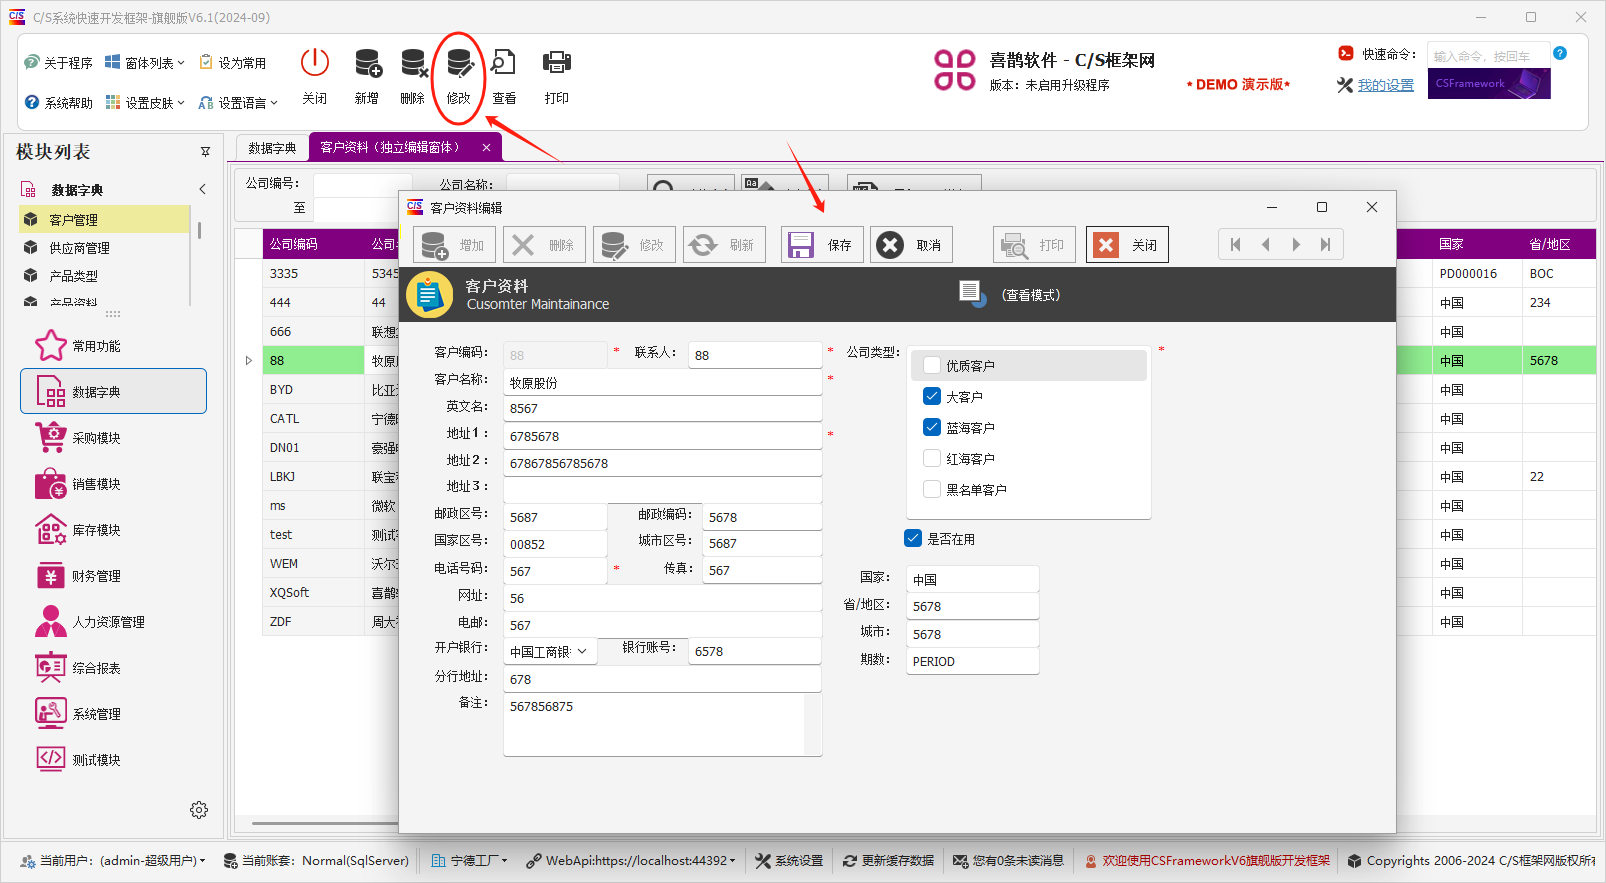Image resolution: width=1606 pixels, height=883 pixels.
Task: Pin the 模块列表 panel
Action: point(205,152)
